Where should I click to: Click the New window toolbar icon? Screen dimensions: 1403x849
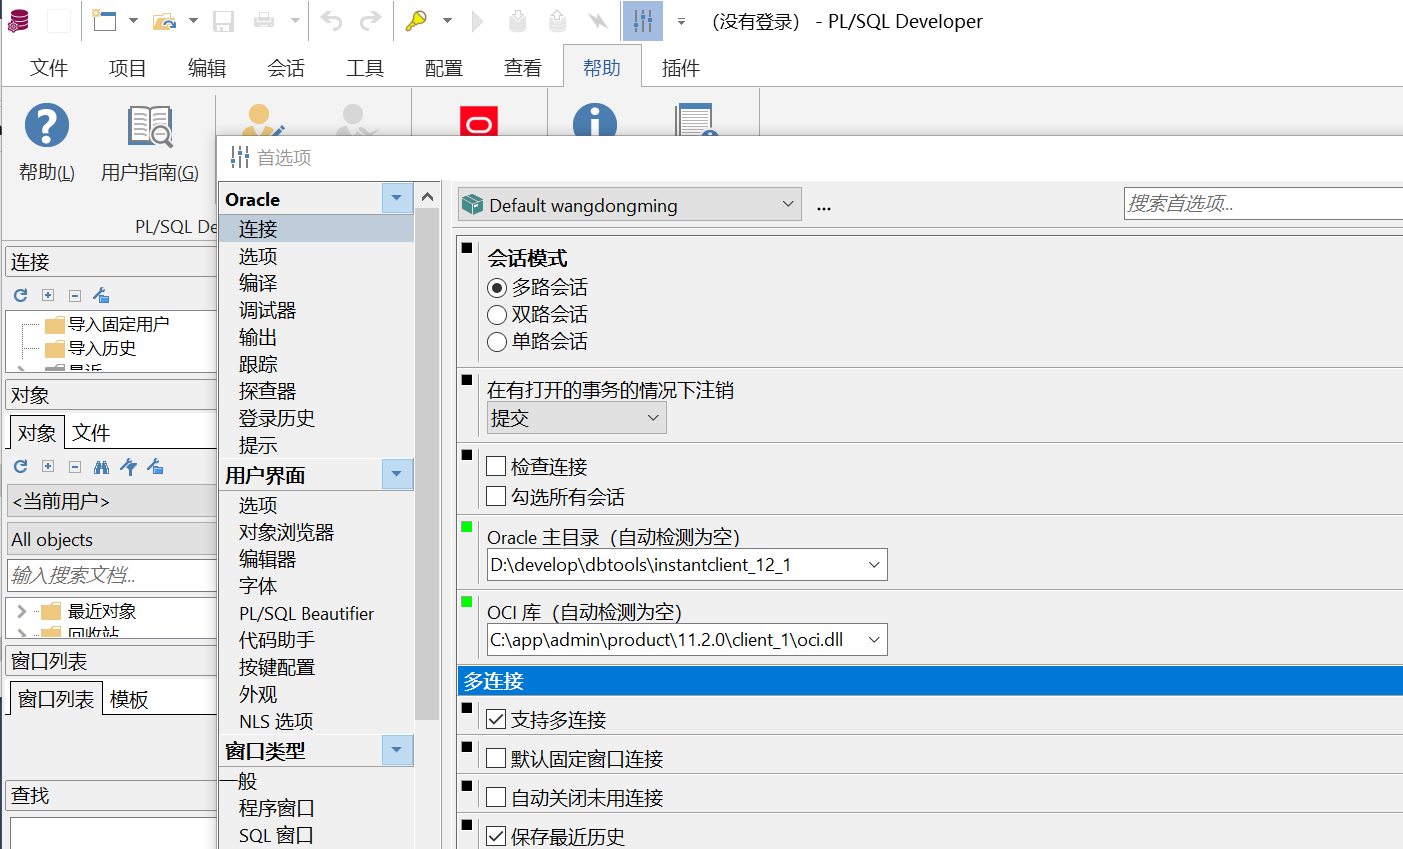coord(104,21)
